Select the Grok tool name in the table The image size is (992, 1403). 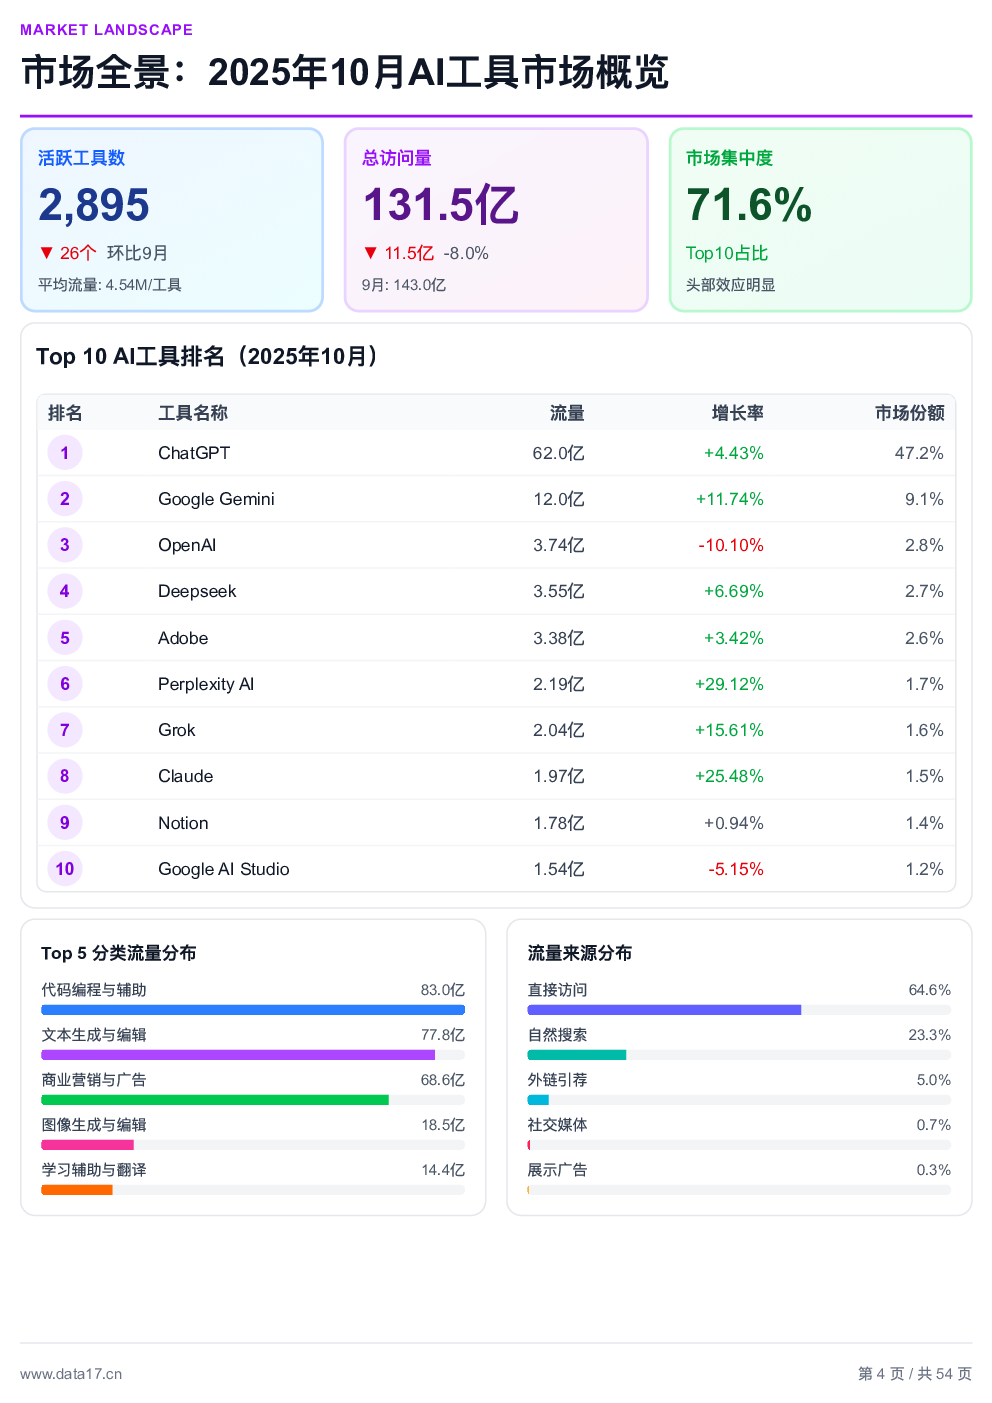[177, 730]
